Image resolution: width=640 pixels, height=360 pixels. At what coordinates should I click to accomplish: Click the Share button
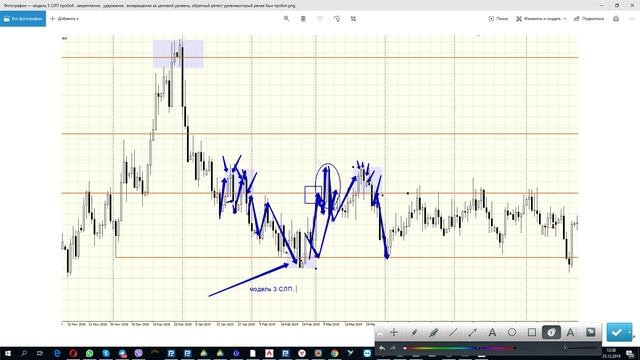click(x=589, y=19)
